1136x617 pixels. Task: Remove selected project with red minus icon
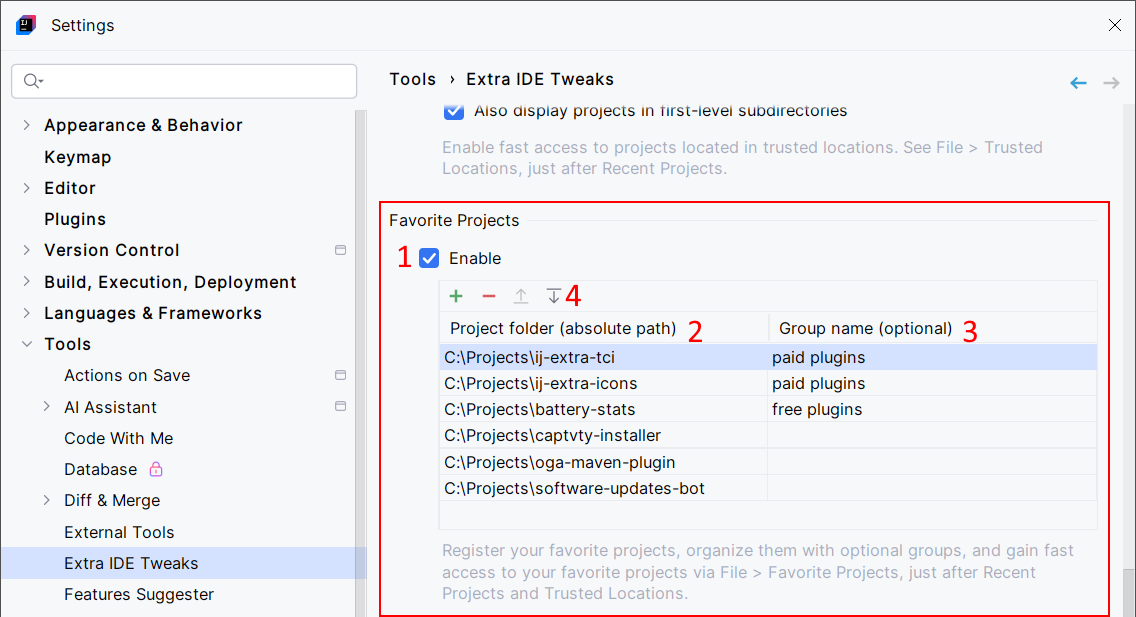pyautogui.click(x=489, y=296)
